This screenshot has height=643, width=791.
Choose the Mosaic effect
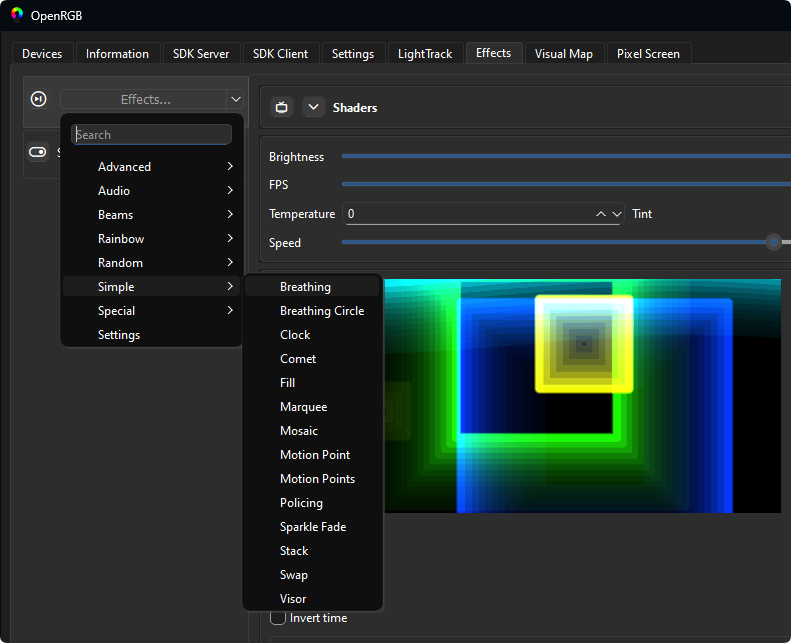312,431
